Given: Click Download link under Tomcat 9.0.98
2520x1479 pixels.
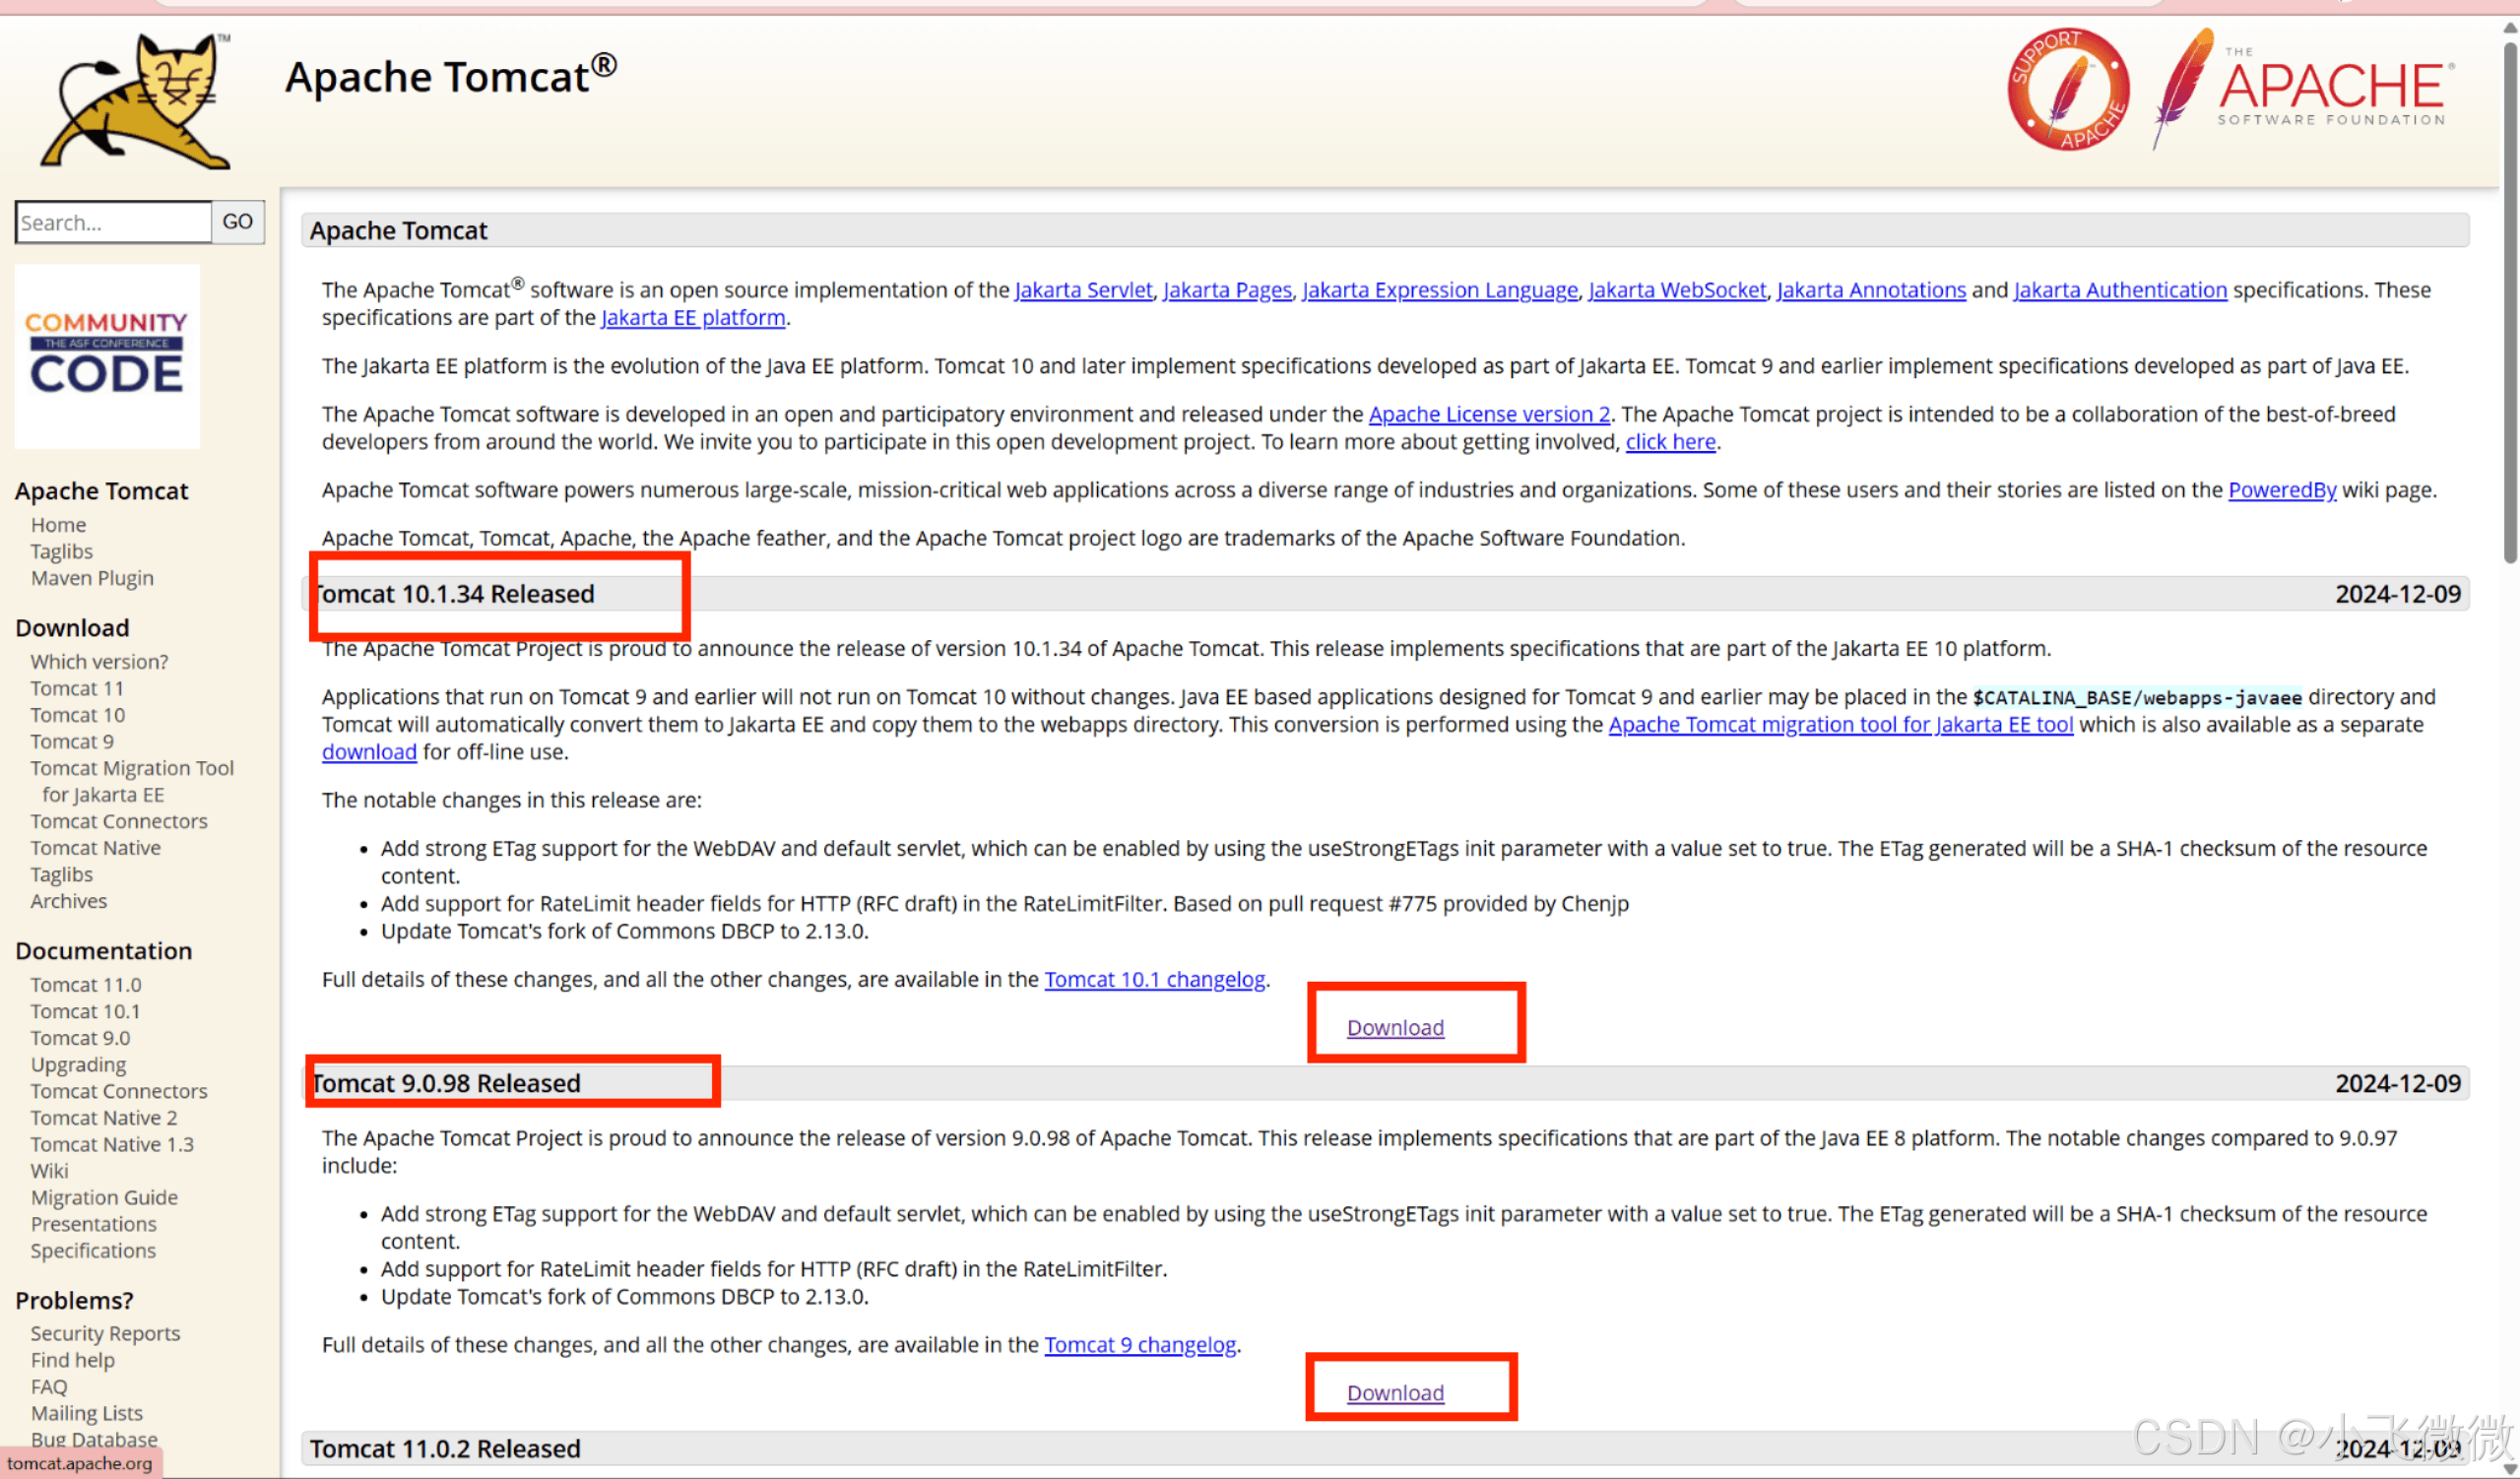Looking at the screenshot, I should [1395, 1393].
